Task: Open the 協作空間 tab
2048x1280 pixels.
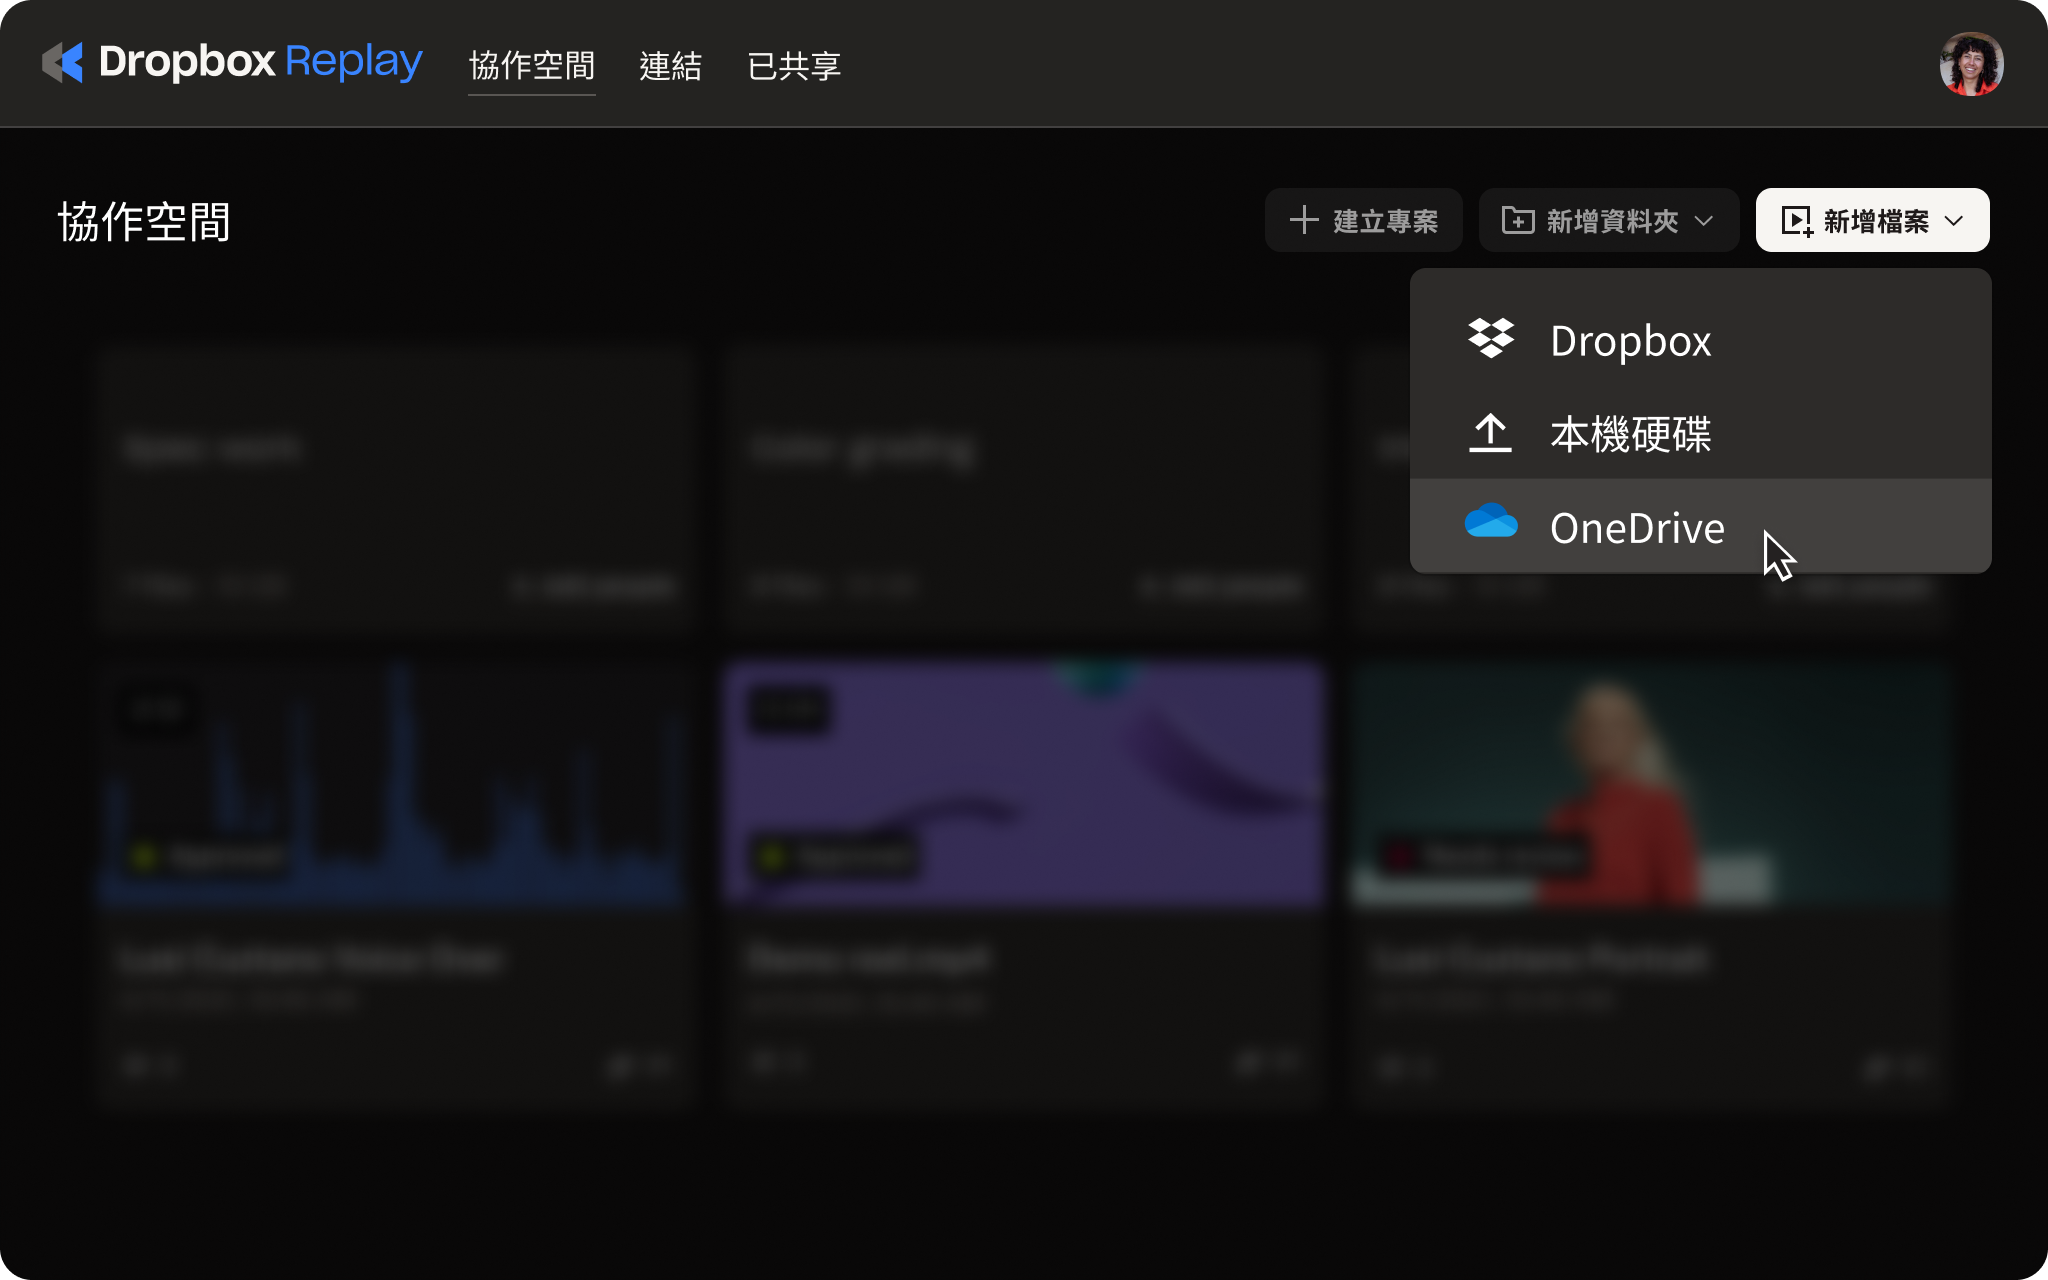Action: tap(532, 66)
